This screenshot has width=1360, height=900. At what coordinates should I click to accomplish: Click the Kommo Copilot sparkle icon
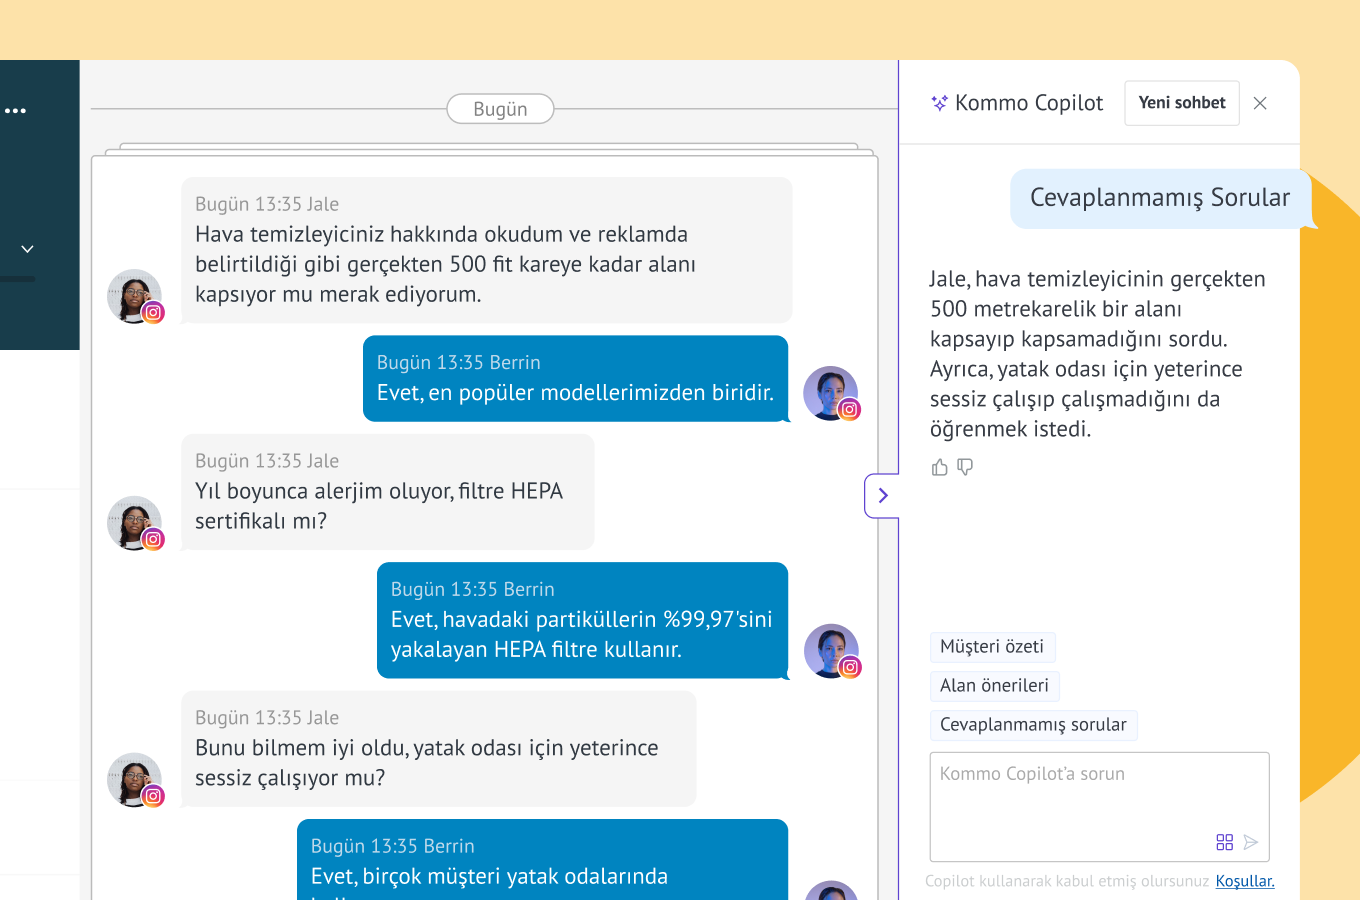tap(939, 103)
